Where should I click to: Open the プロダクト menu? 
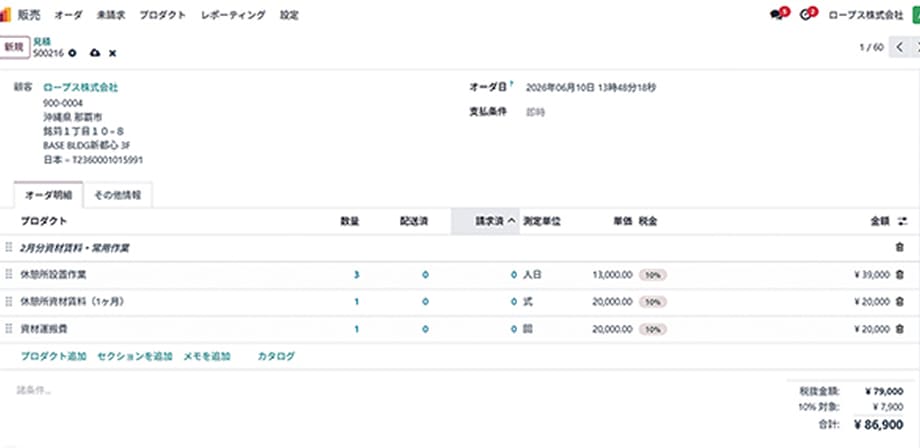(x=163, y=15)
